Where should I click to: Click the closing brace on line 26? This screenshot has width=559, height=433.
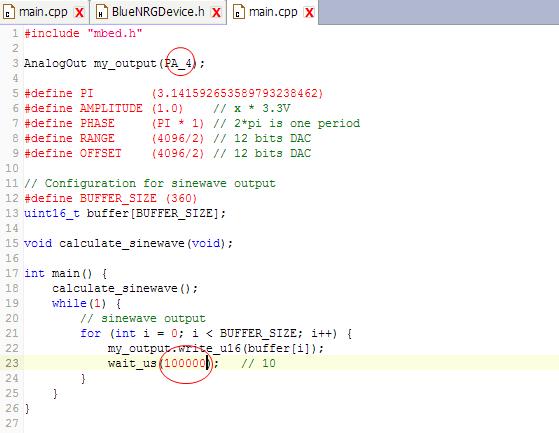point(27,408)
